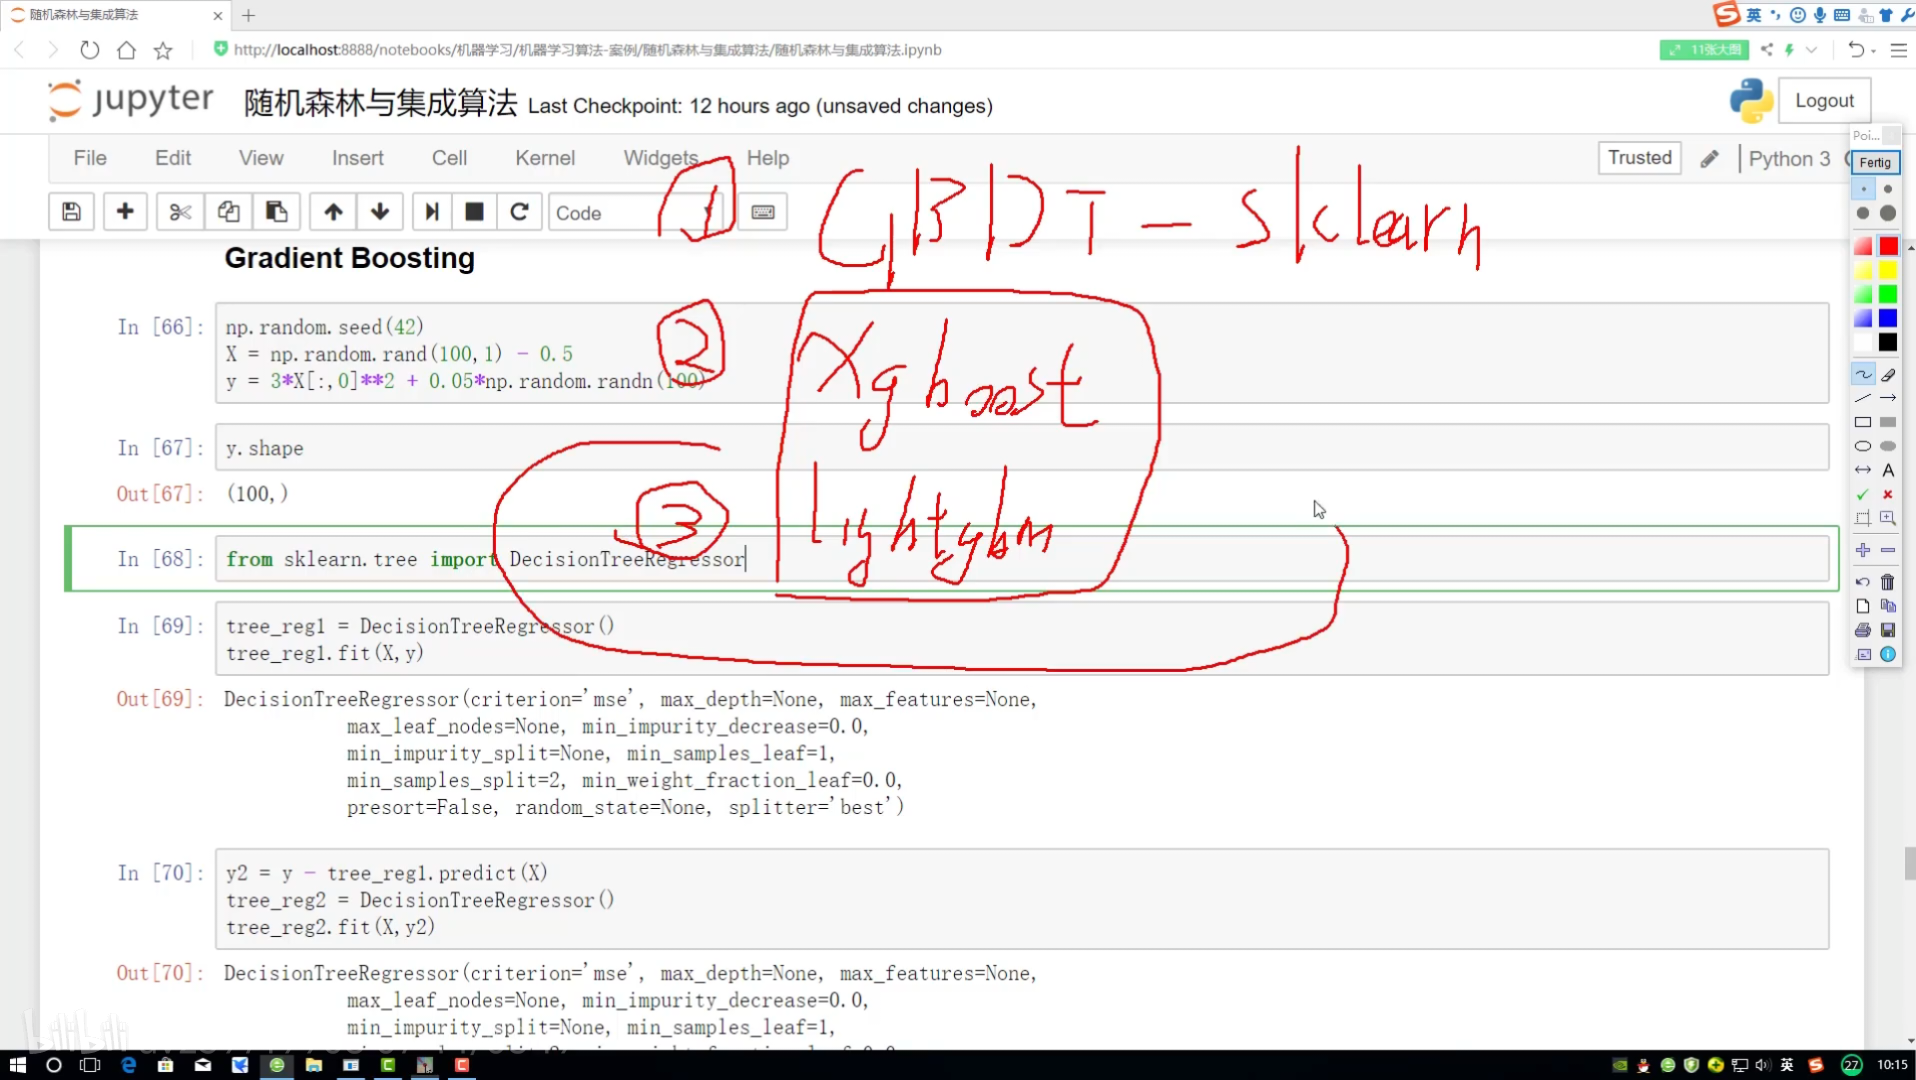Select the filled gray ellipse tool
This screenshot has width=1916, height=1080.
1888,447
